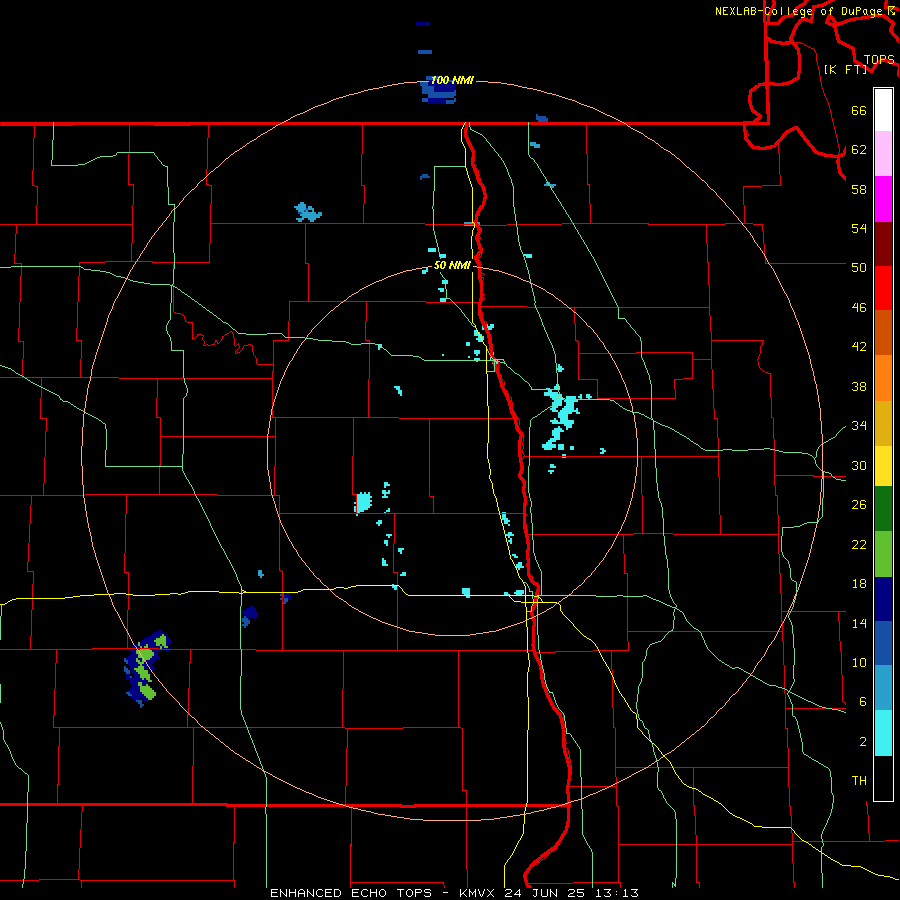Click the [K FT] units label

click(845, 69)
